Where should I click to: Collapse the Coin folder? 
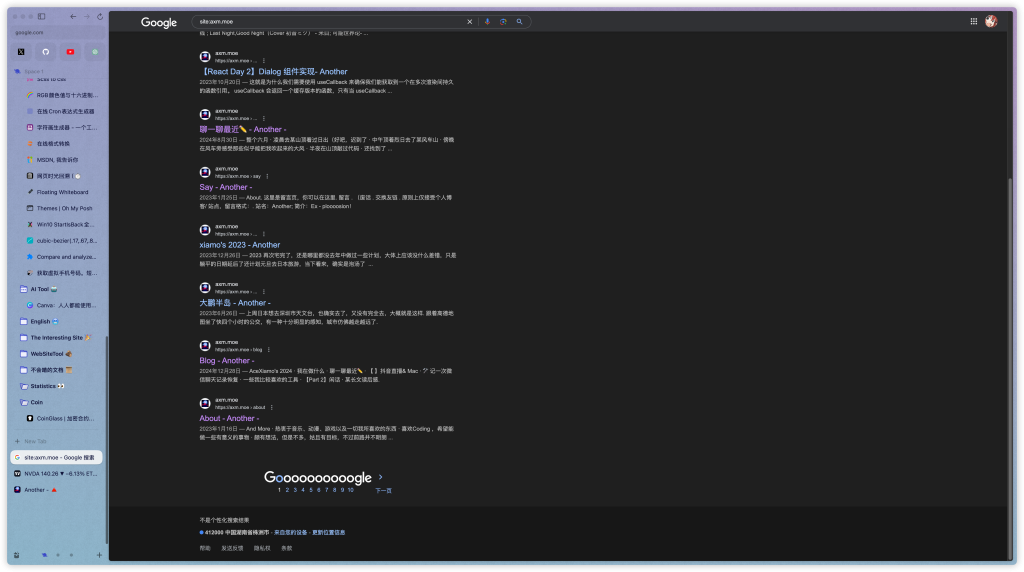coord(36,402)
